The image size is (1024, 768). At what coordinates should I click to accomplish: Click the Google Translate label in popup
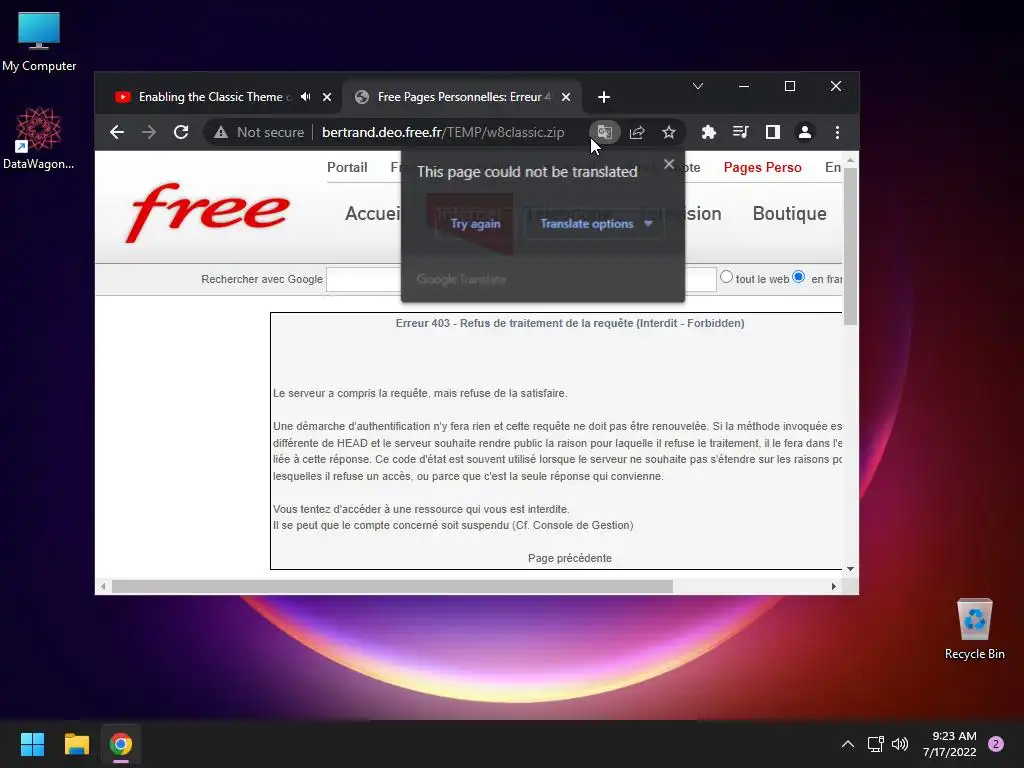pos(461,280)
